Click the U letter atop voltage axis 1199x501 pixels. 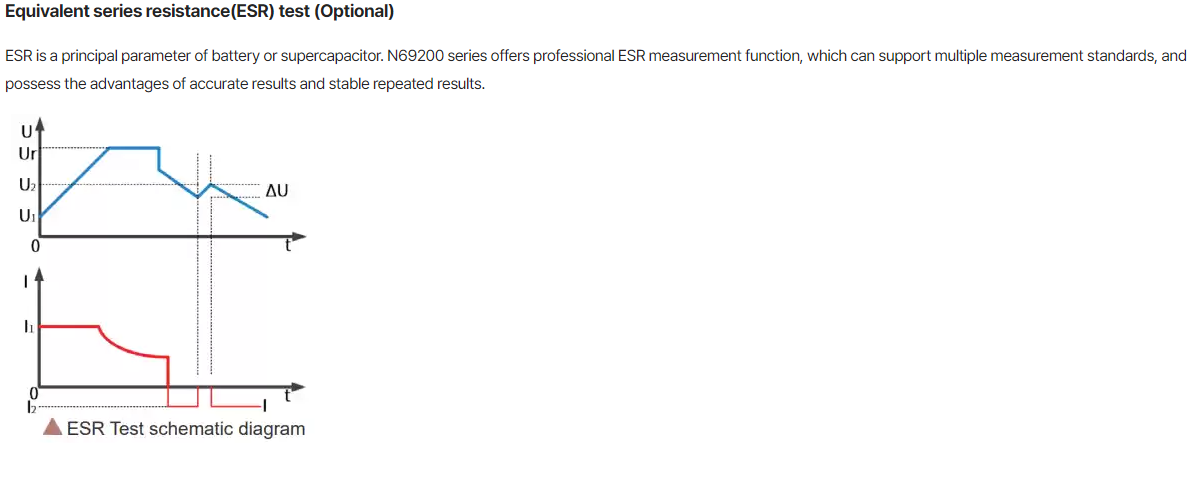[26, 134]
